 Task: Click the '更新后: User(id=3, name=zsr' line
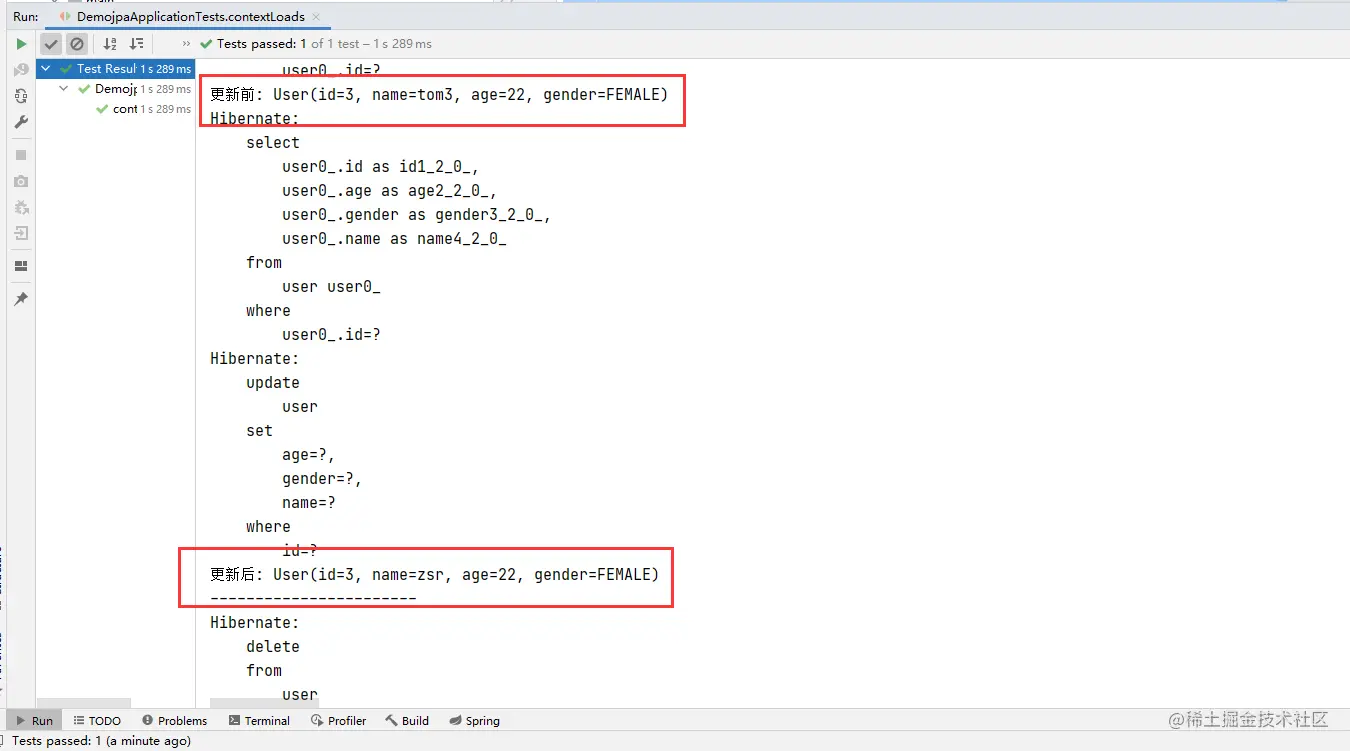pyautogui.click(x=434, y=574)
